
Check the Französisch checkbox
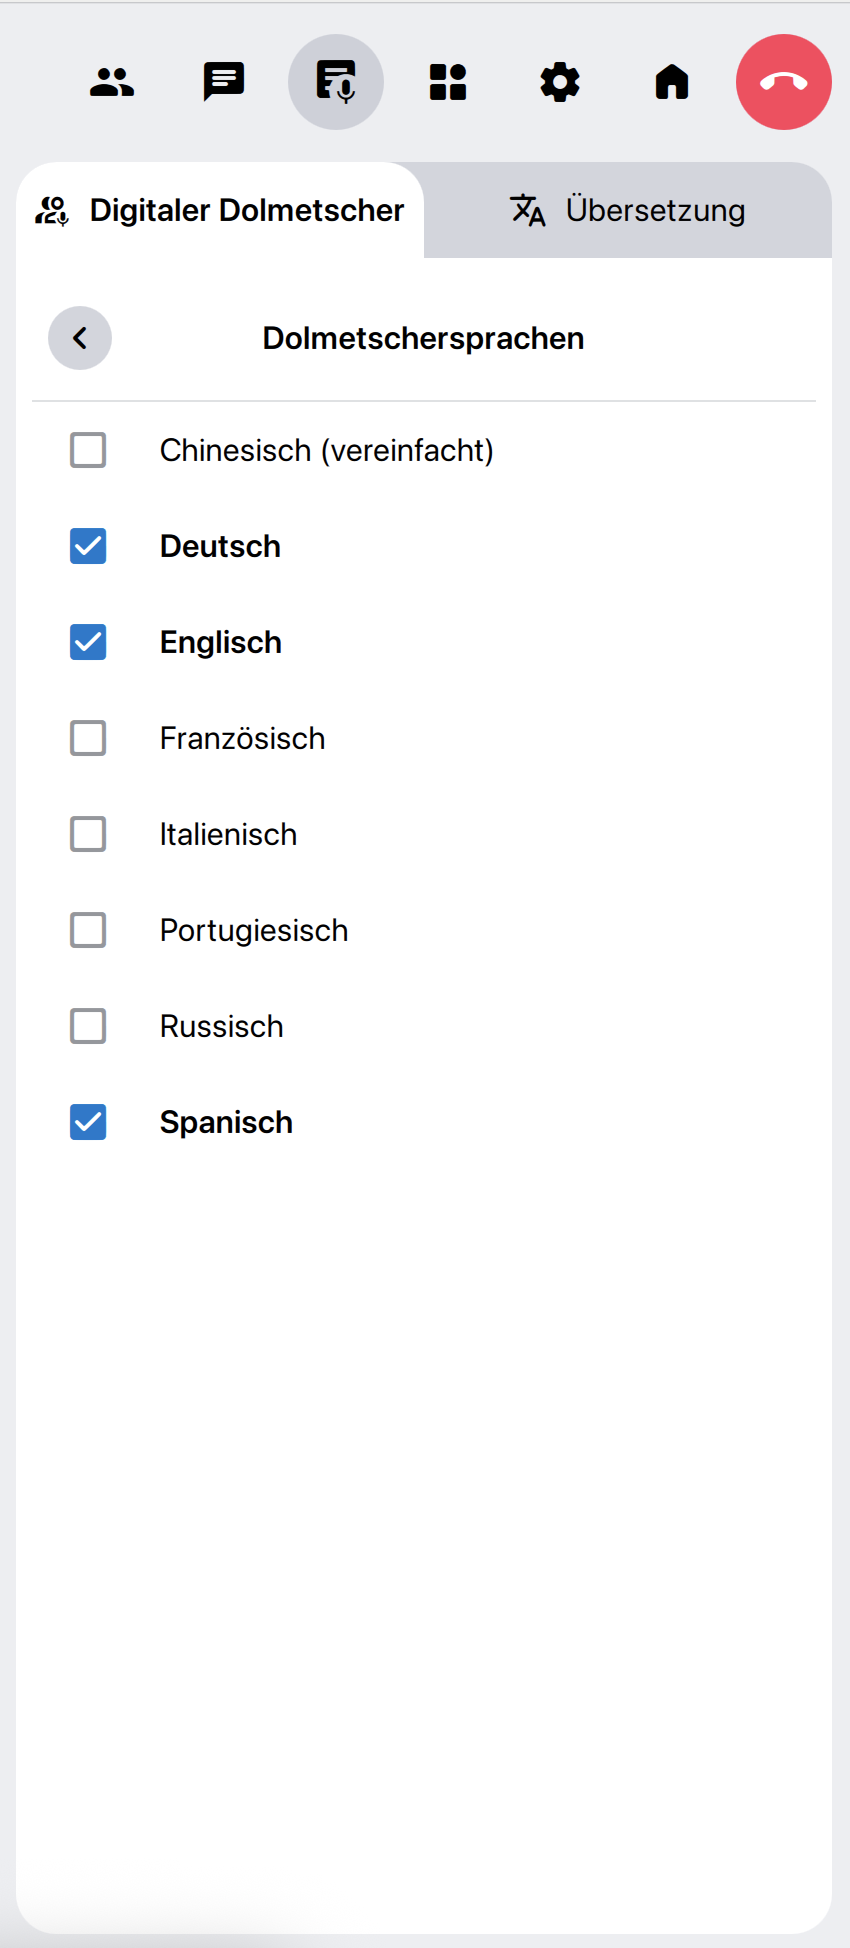[88, 738]
